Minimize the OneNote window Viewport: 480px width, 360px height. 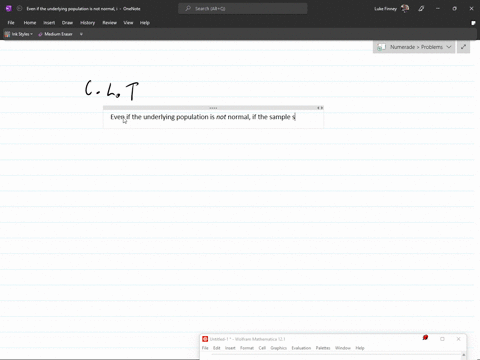(438, 9)
